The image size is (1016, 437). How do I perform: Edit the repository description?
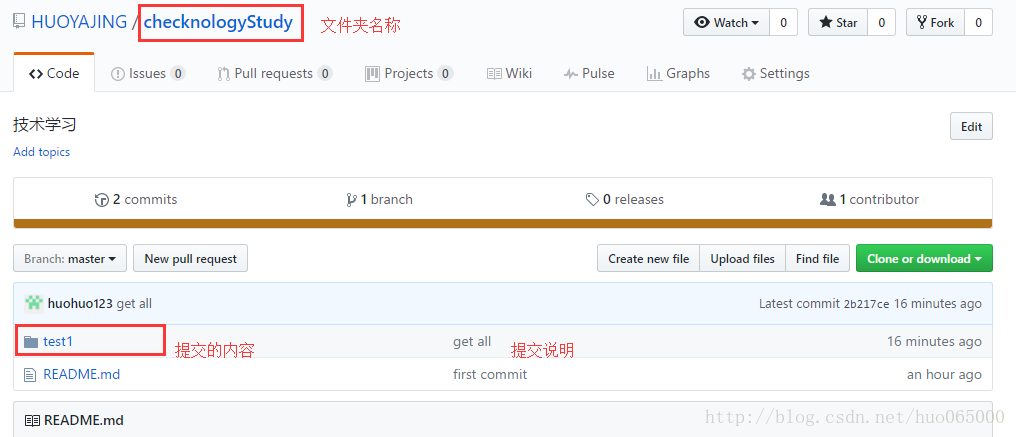pyautogui.click(x=971, y=126)
